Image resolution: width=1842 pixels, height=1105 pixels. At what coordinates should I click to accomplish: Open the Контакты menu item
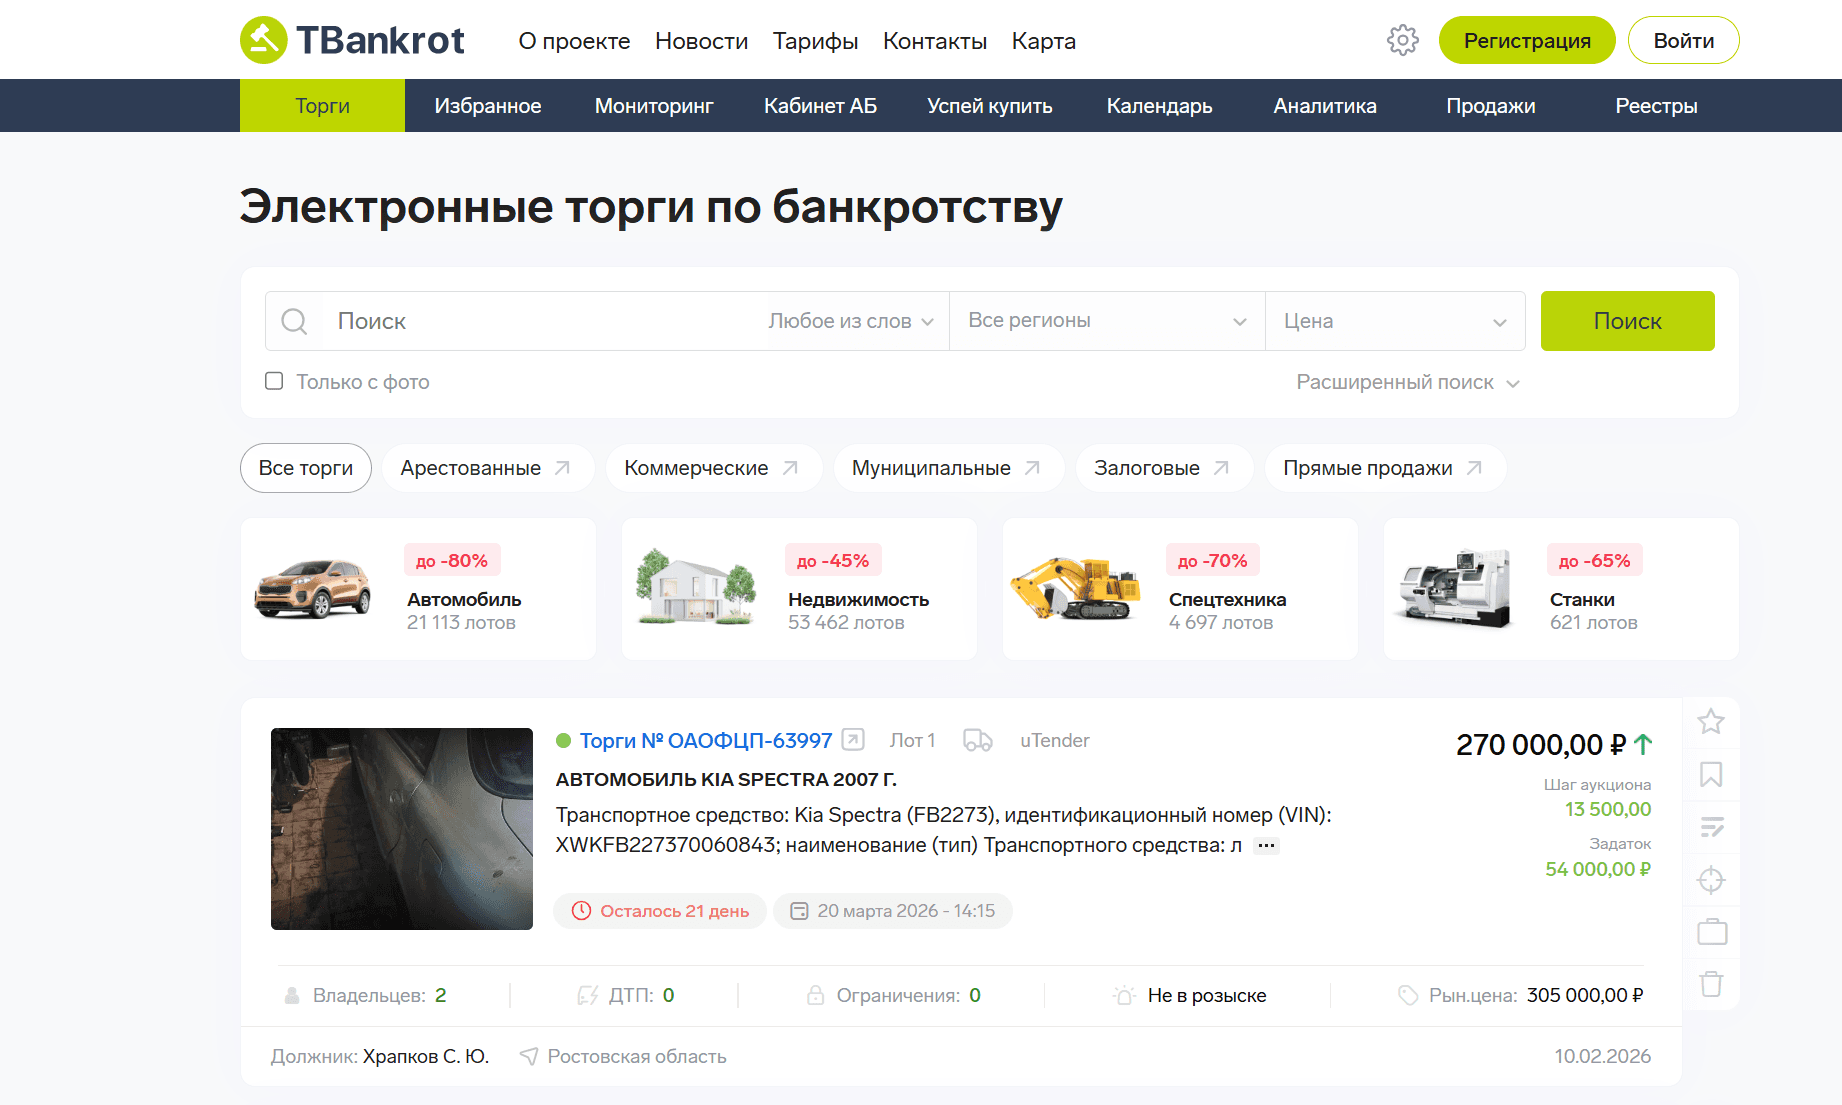[x=935, y=41]
